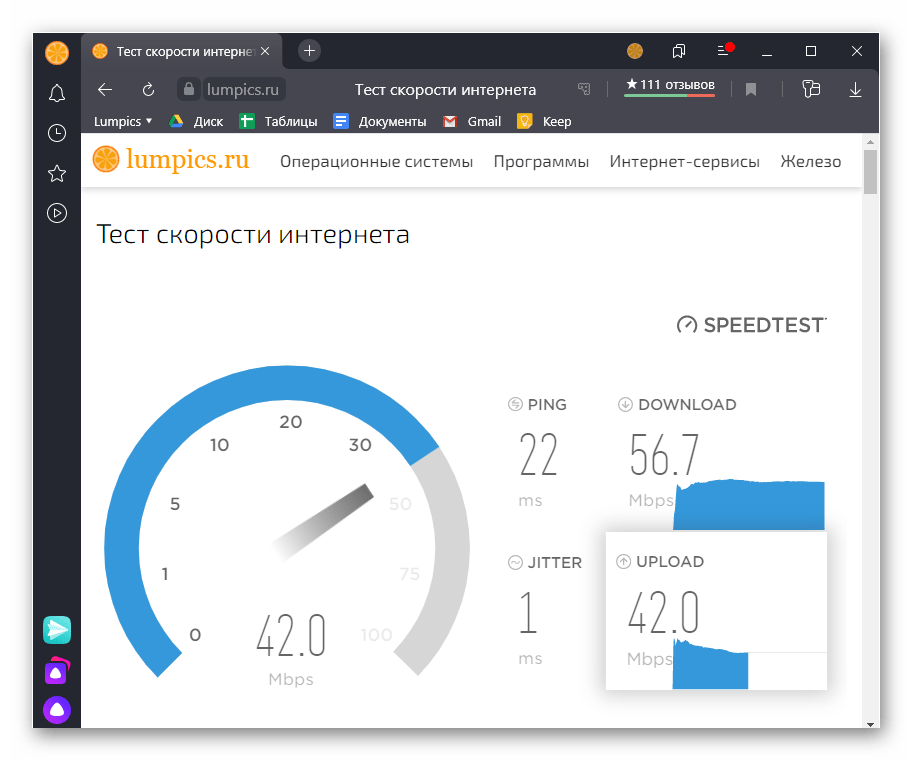Select Операционные системы in the site navigation
Screen dimensions: 912x760
[x=376, y=162]
